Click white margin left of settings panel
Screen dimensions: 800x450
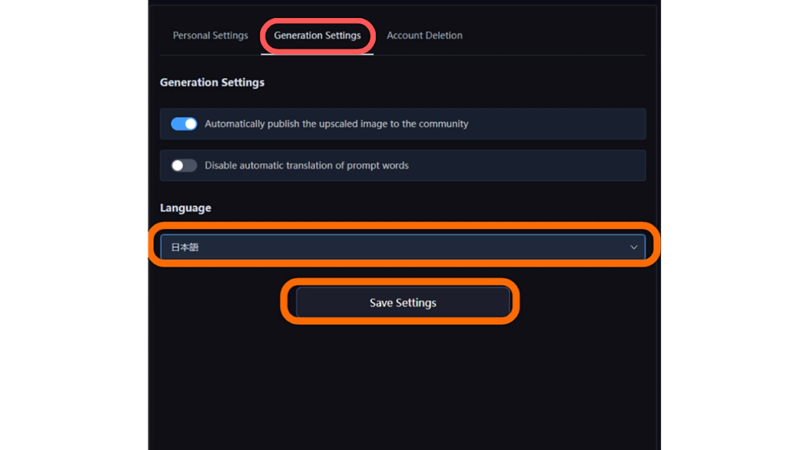tap(74, 225)
